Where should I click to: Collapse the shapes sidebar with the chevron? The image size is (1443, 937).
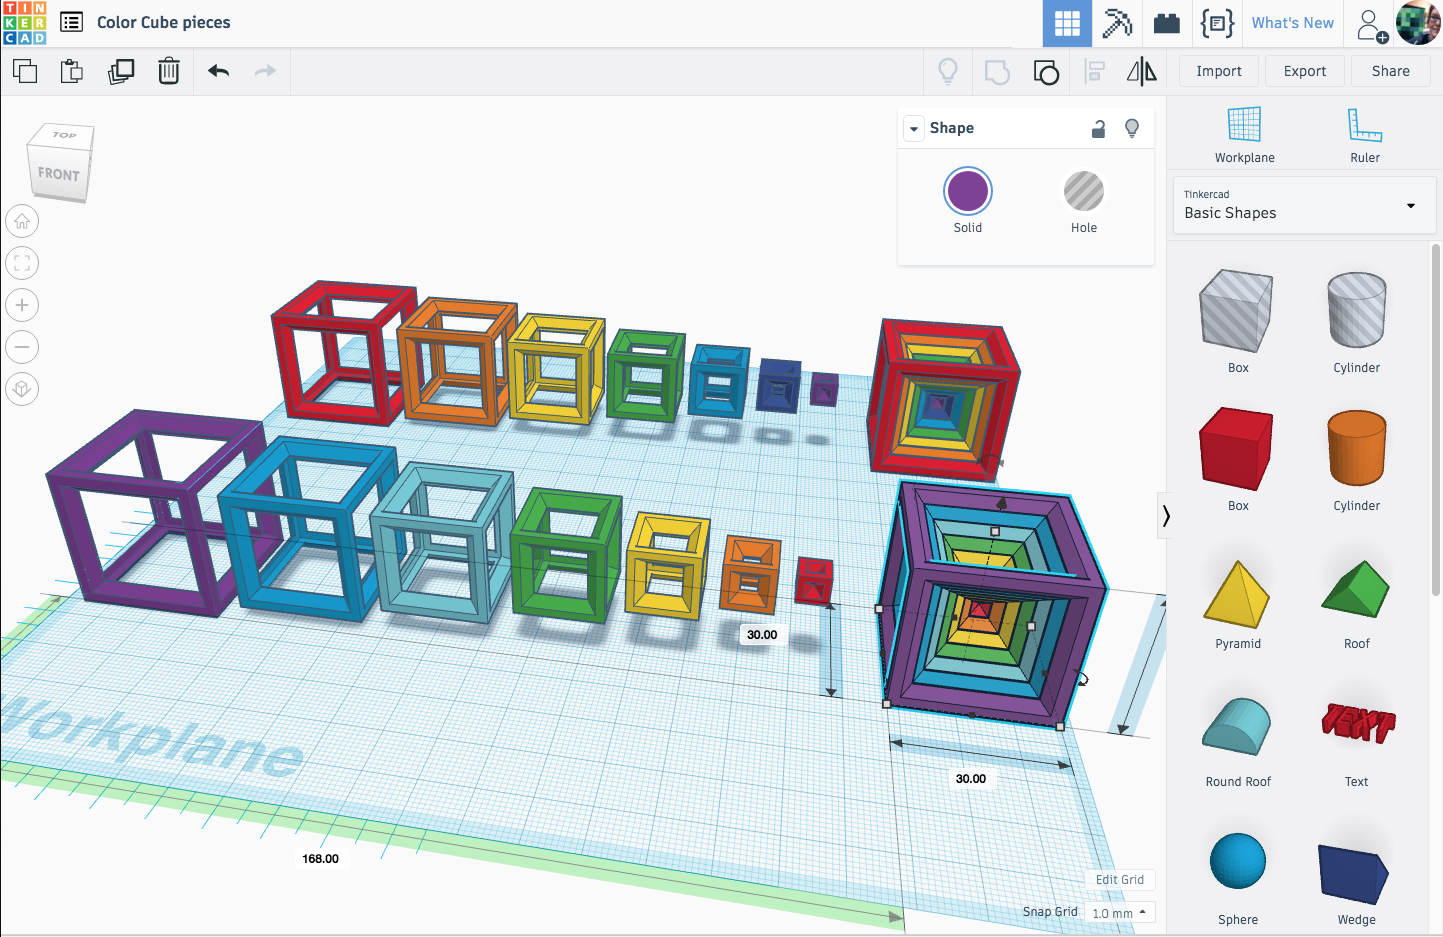pyautogui.click(x=1165, y=516)
